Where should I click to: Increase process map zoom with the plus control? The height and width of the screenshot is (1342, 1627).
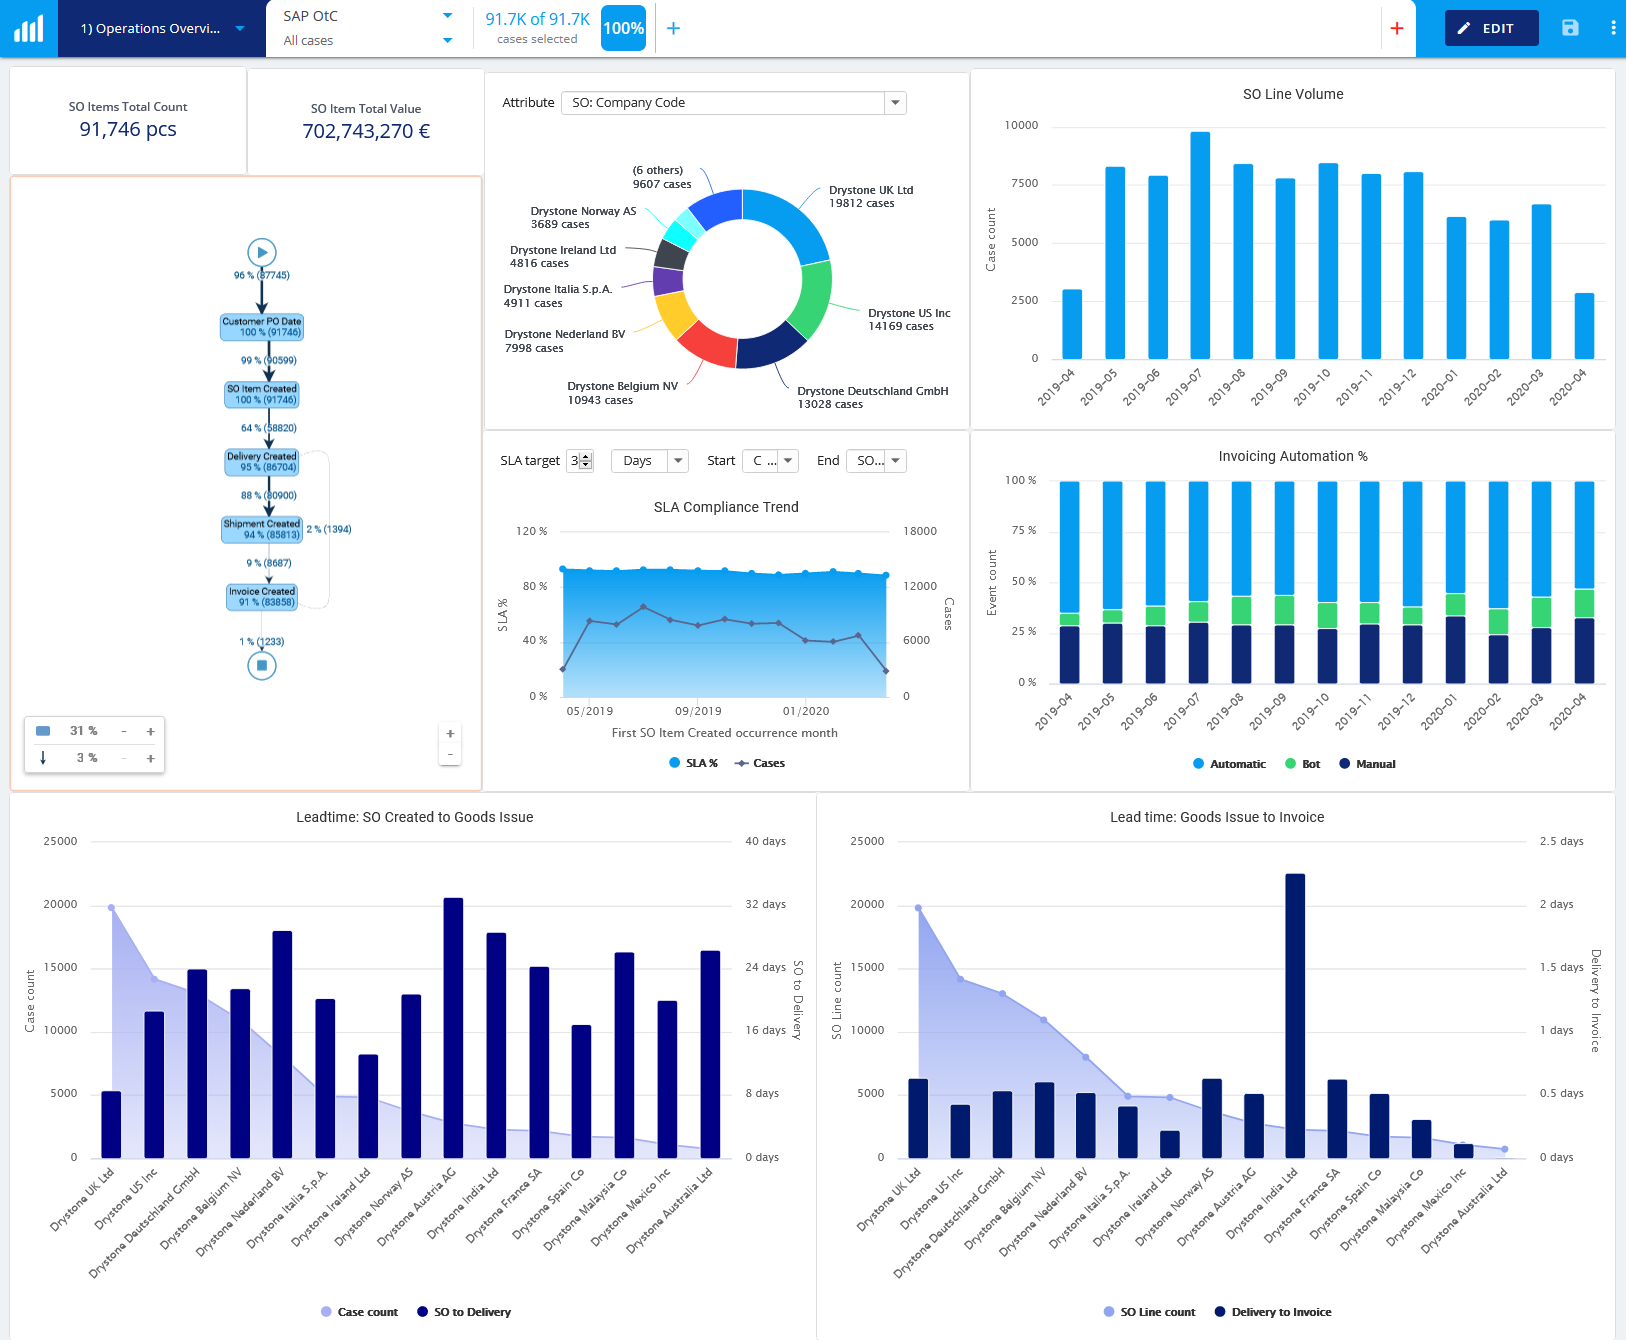point(450,733)
